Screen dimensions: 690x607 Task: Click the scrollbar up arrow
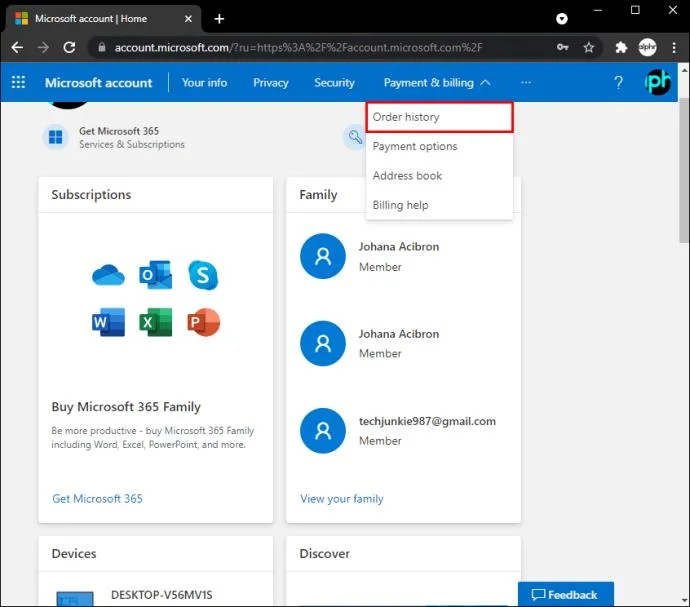[x=684, y=70]
